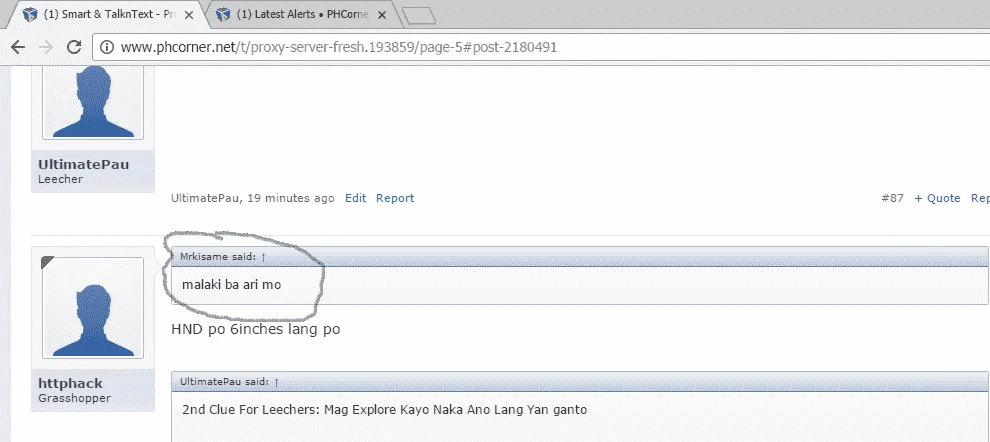The width and height of the screenshot is (990, 442).
Task: Quote post #87 with + Quote
Action: [x=938, y=198]
